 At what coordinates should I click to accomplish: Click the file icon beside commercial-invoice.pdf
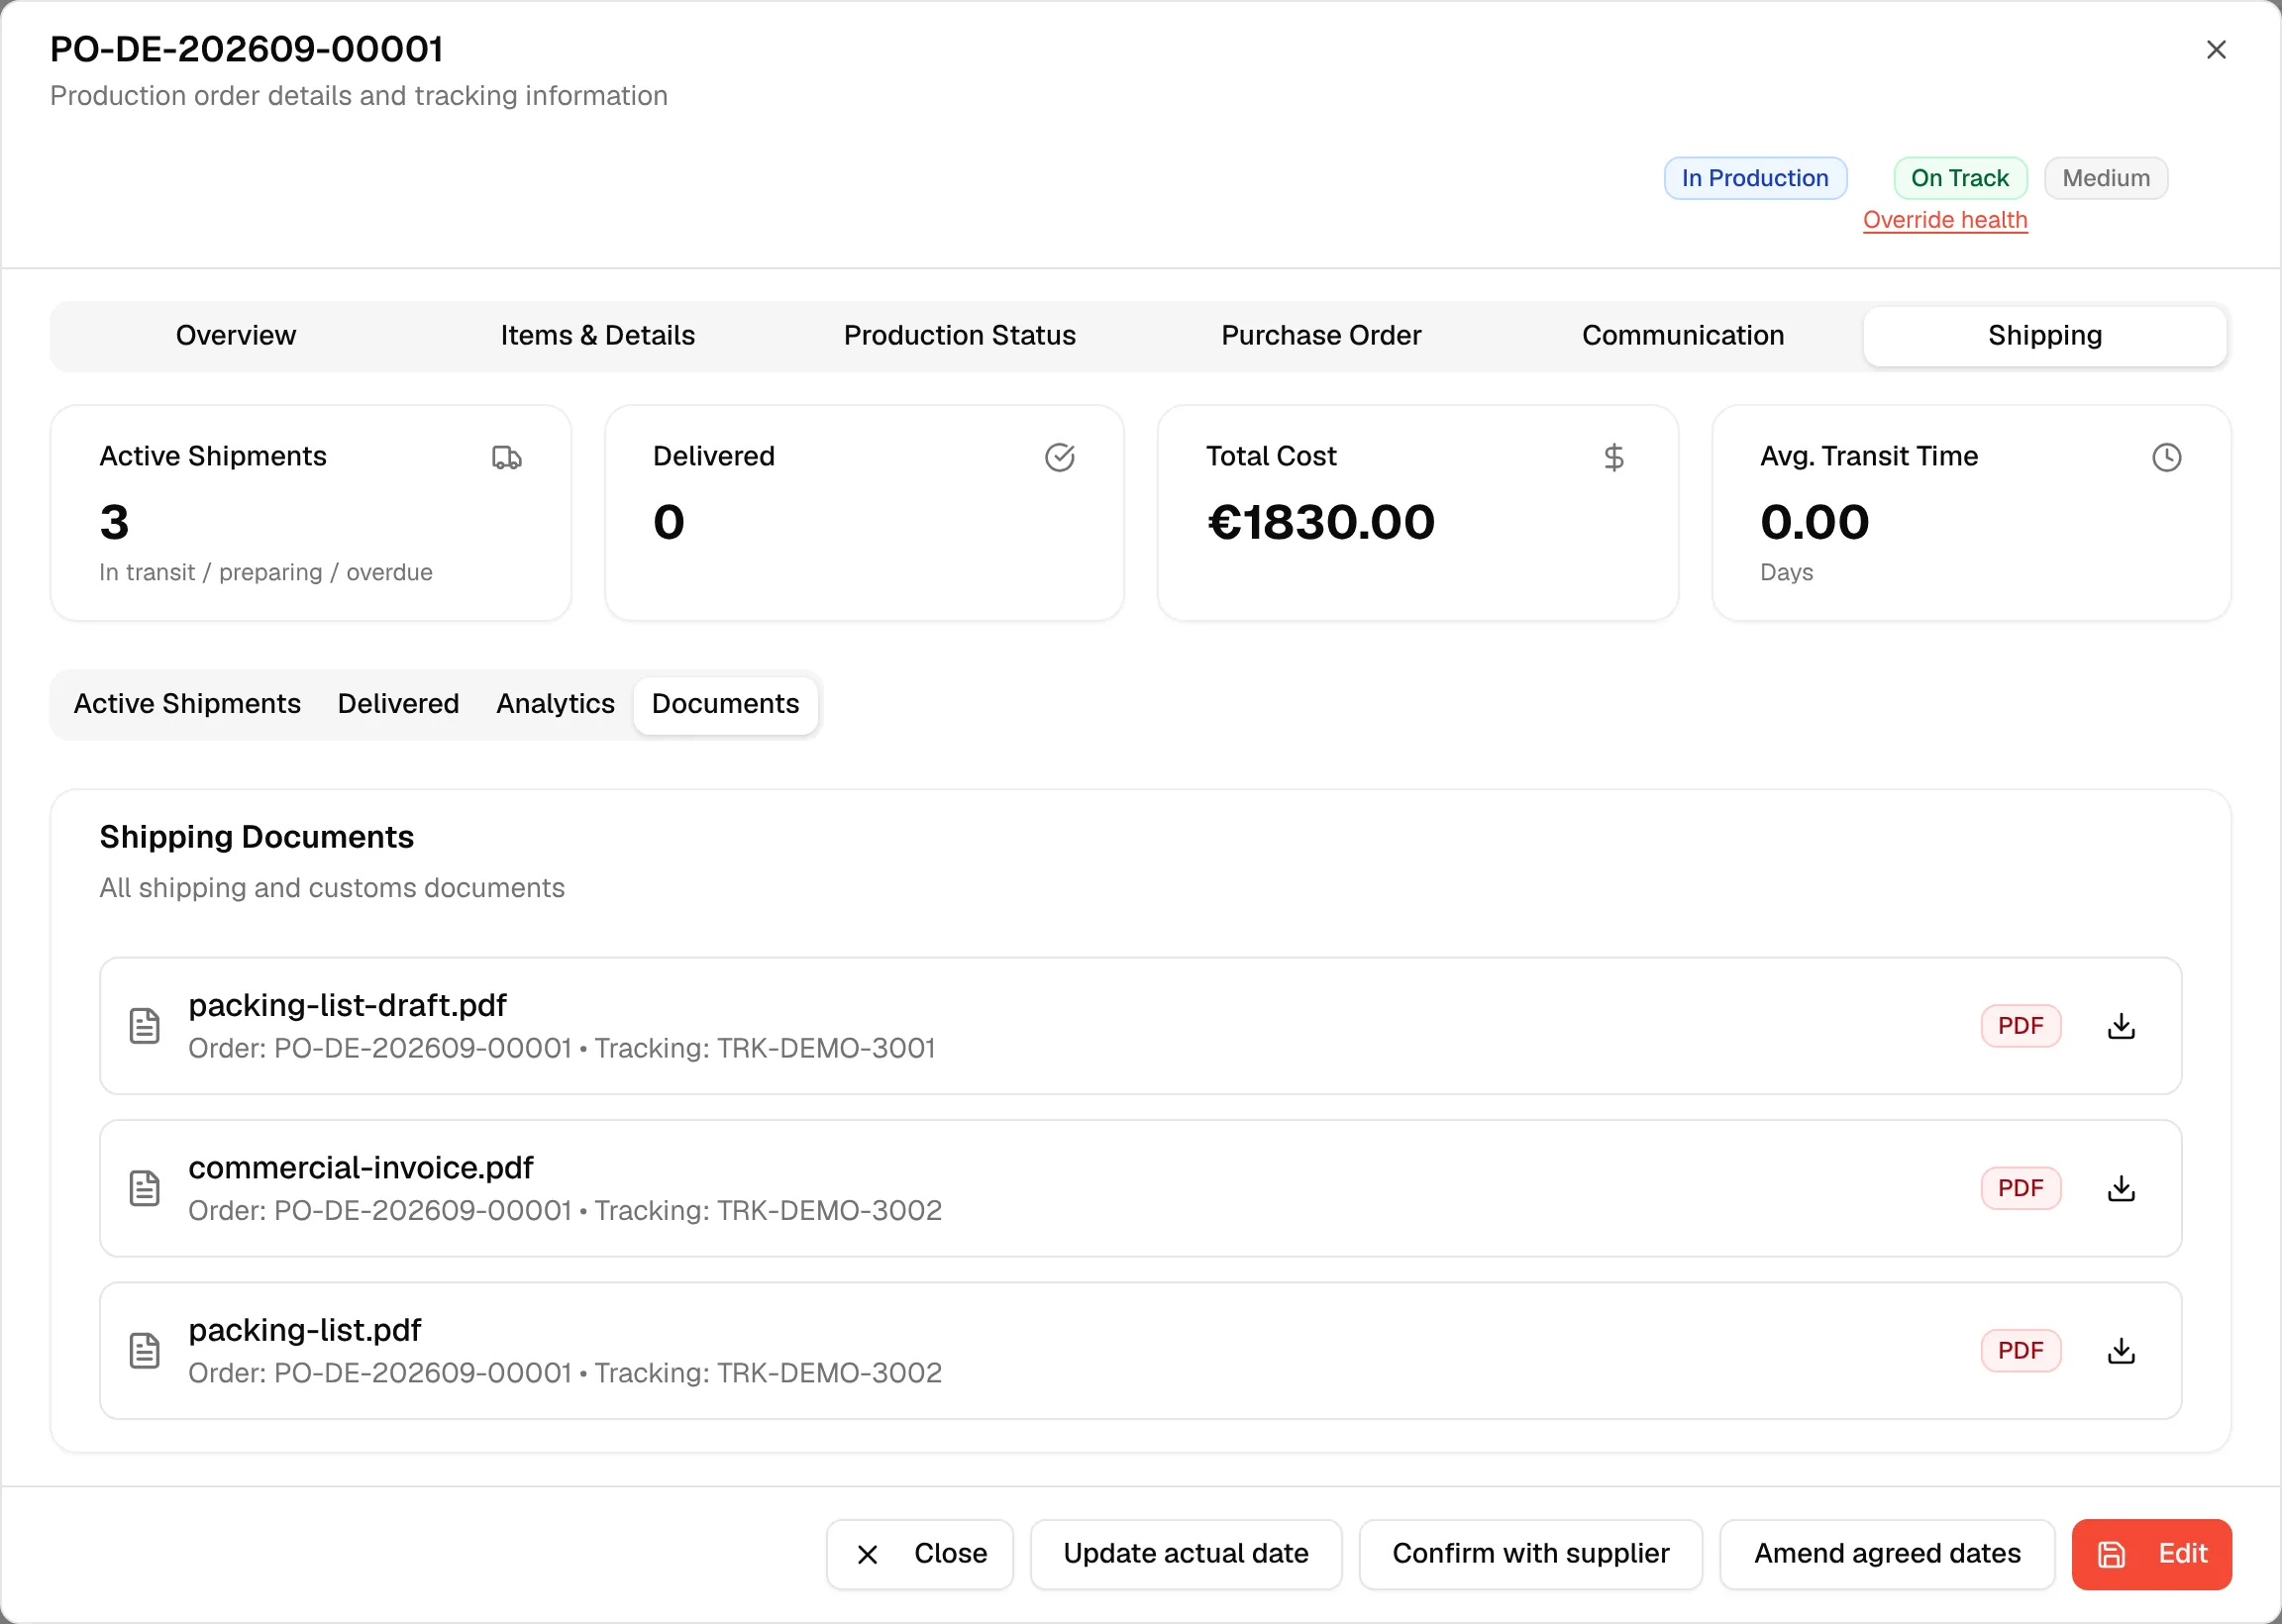145,1188
